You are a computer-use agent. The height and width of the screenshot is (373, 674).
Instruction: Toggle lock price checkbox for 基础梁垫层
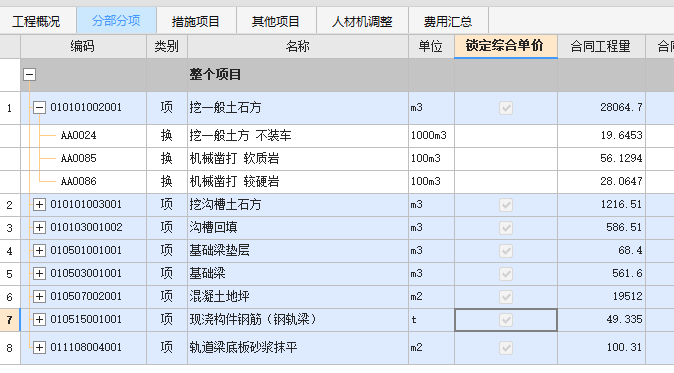click(506, 251)
